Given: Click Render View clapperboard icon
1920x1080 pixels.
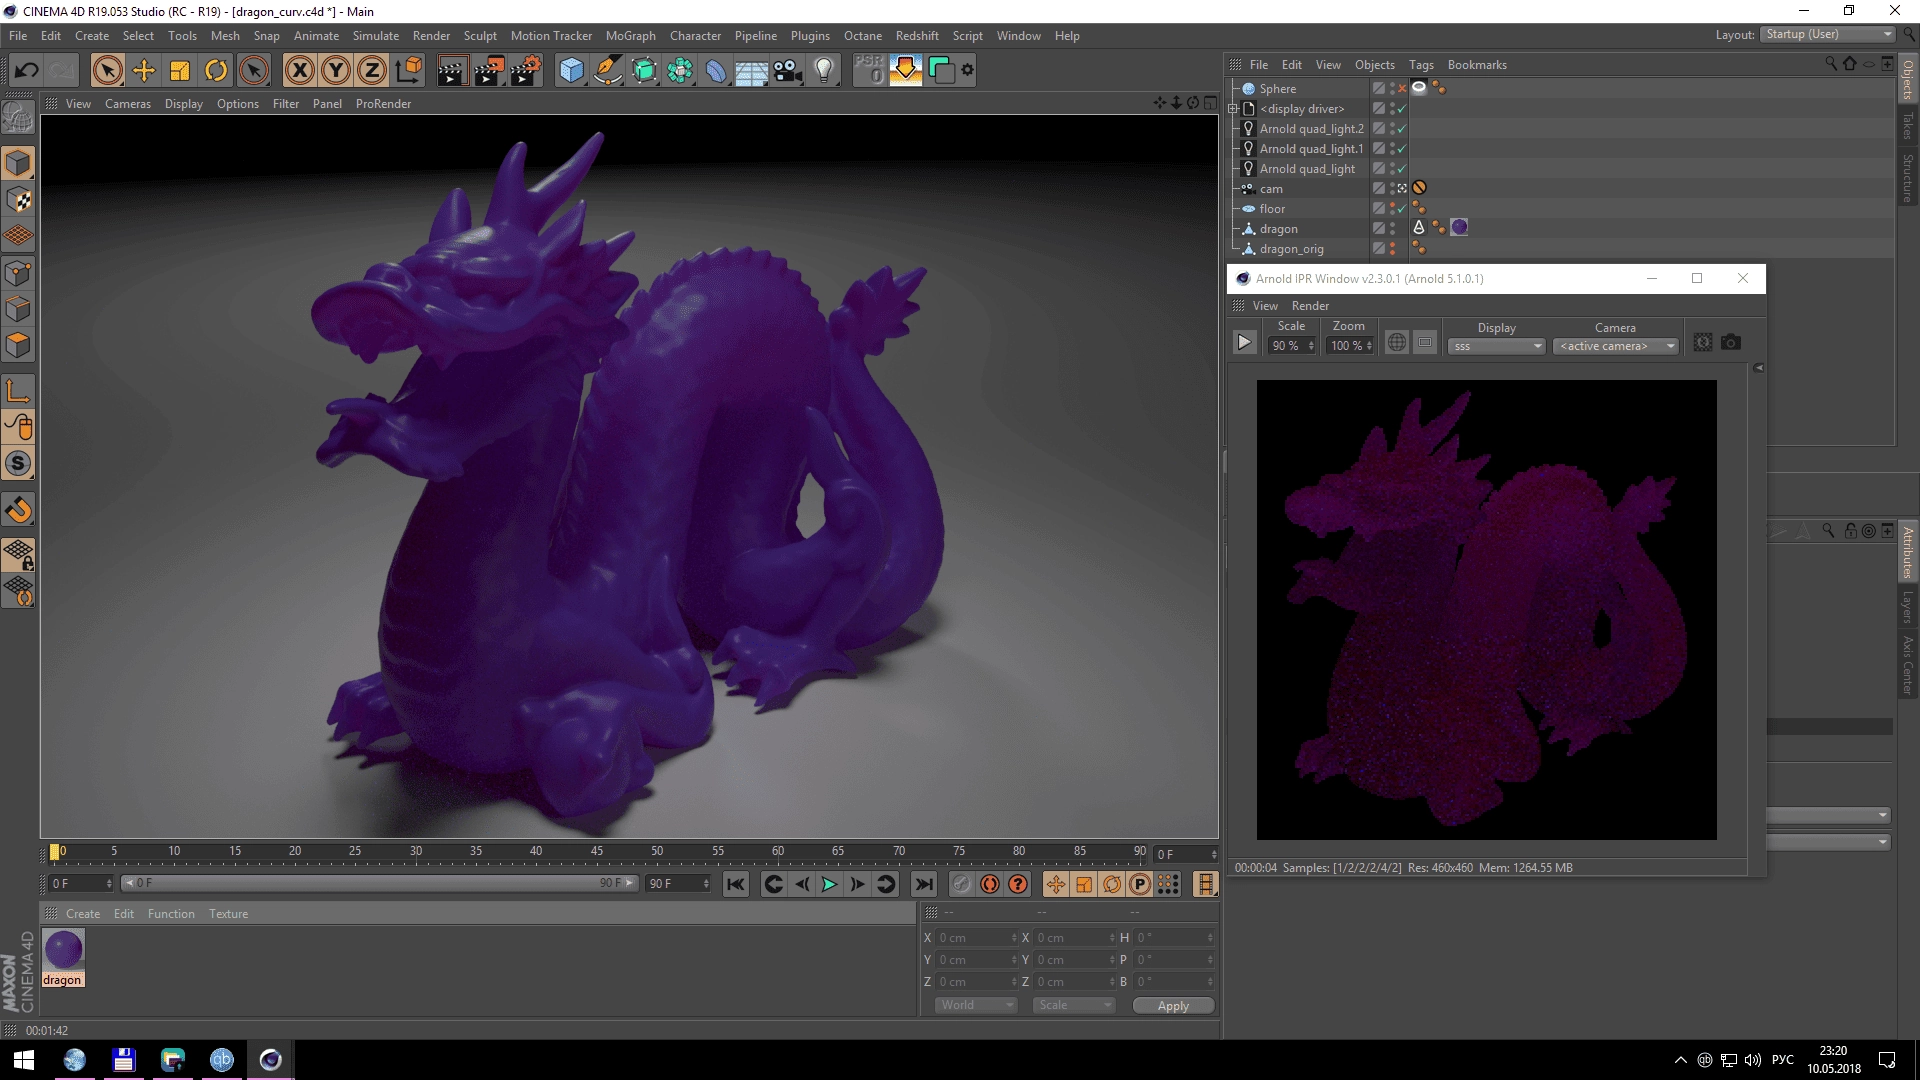Looking at the screenshot, I should [x=452, y=70].
